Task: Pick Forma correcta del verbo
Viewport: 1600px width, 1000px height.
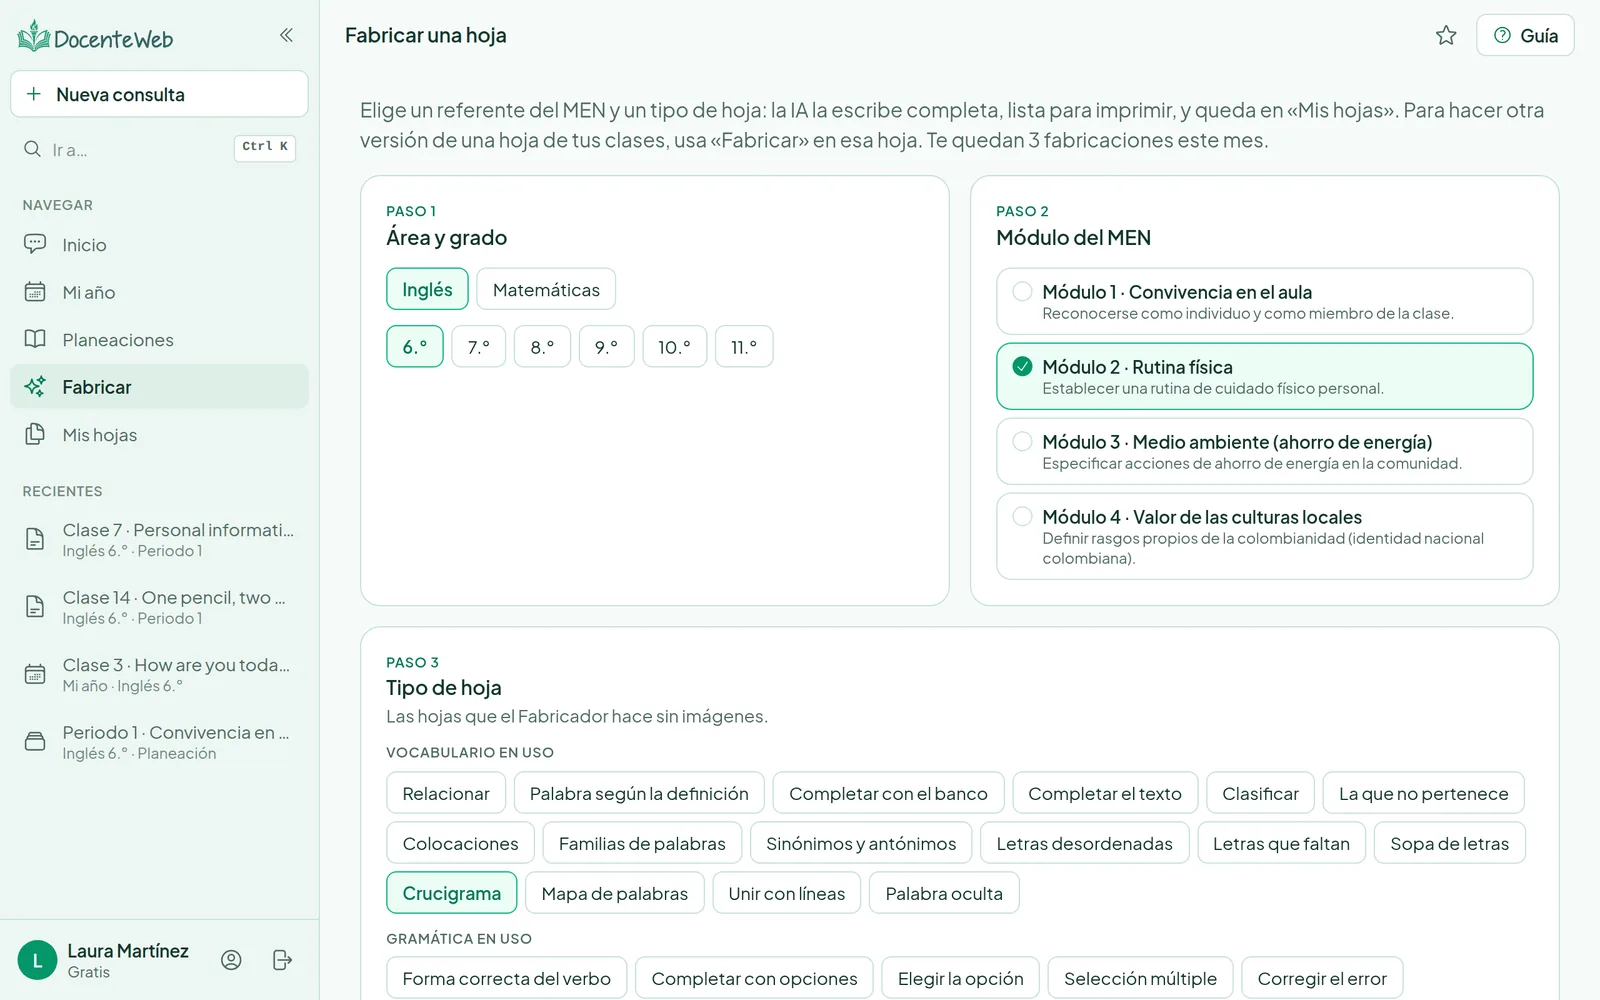Action: click(507, 978)
